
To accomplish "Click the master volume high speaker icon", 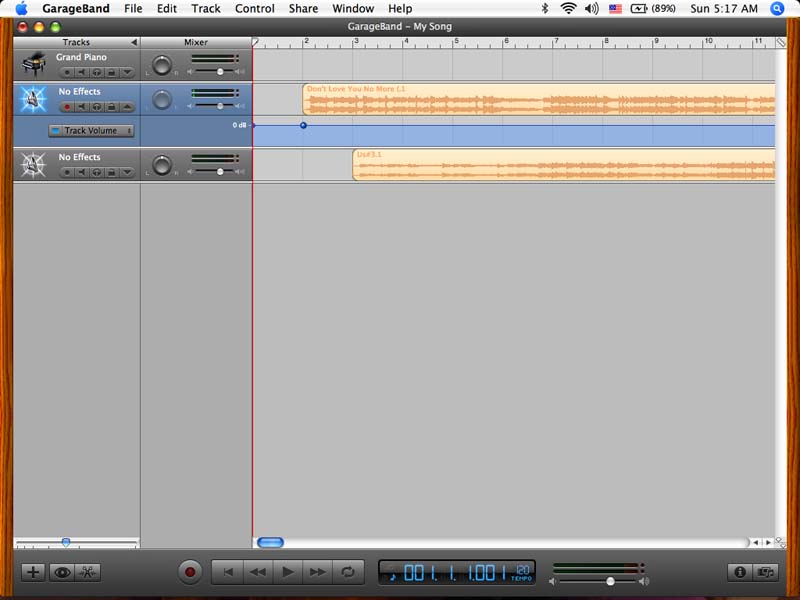I will pyautogui.click(x=644, y=581).
